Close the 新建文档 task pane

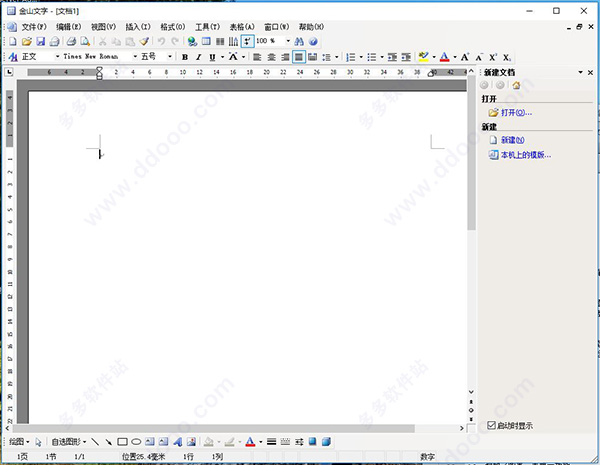tap(590, 72)
